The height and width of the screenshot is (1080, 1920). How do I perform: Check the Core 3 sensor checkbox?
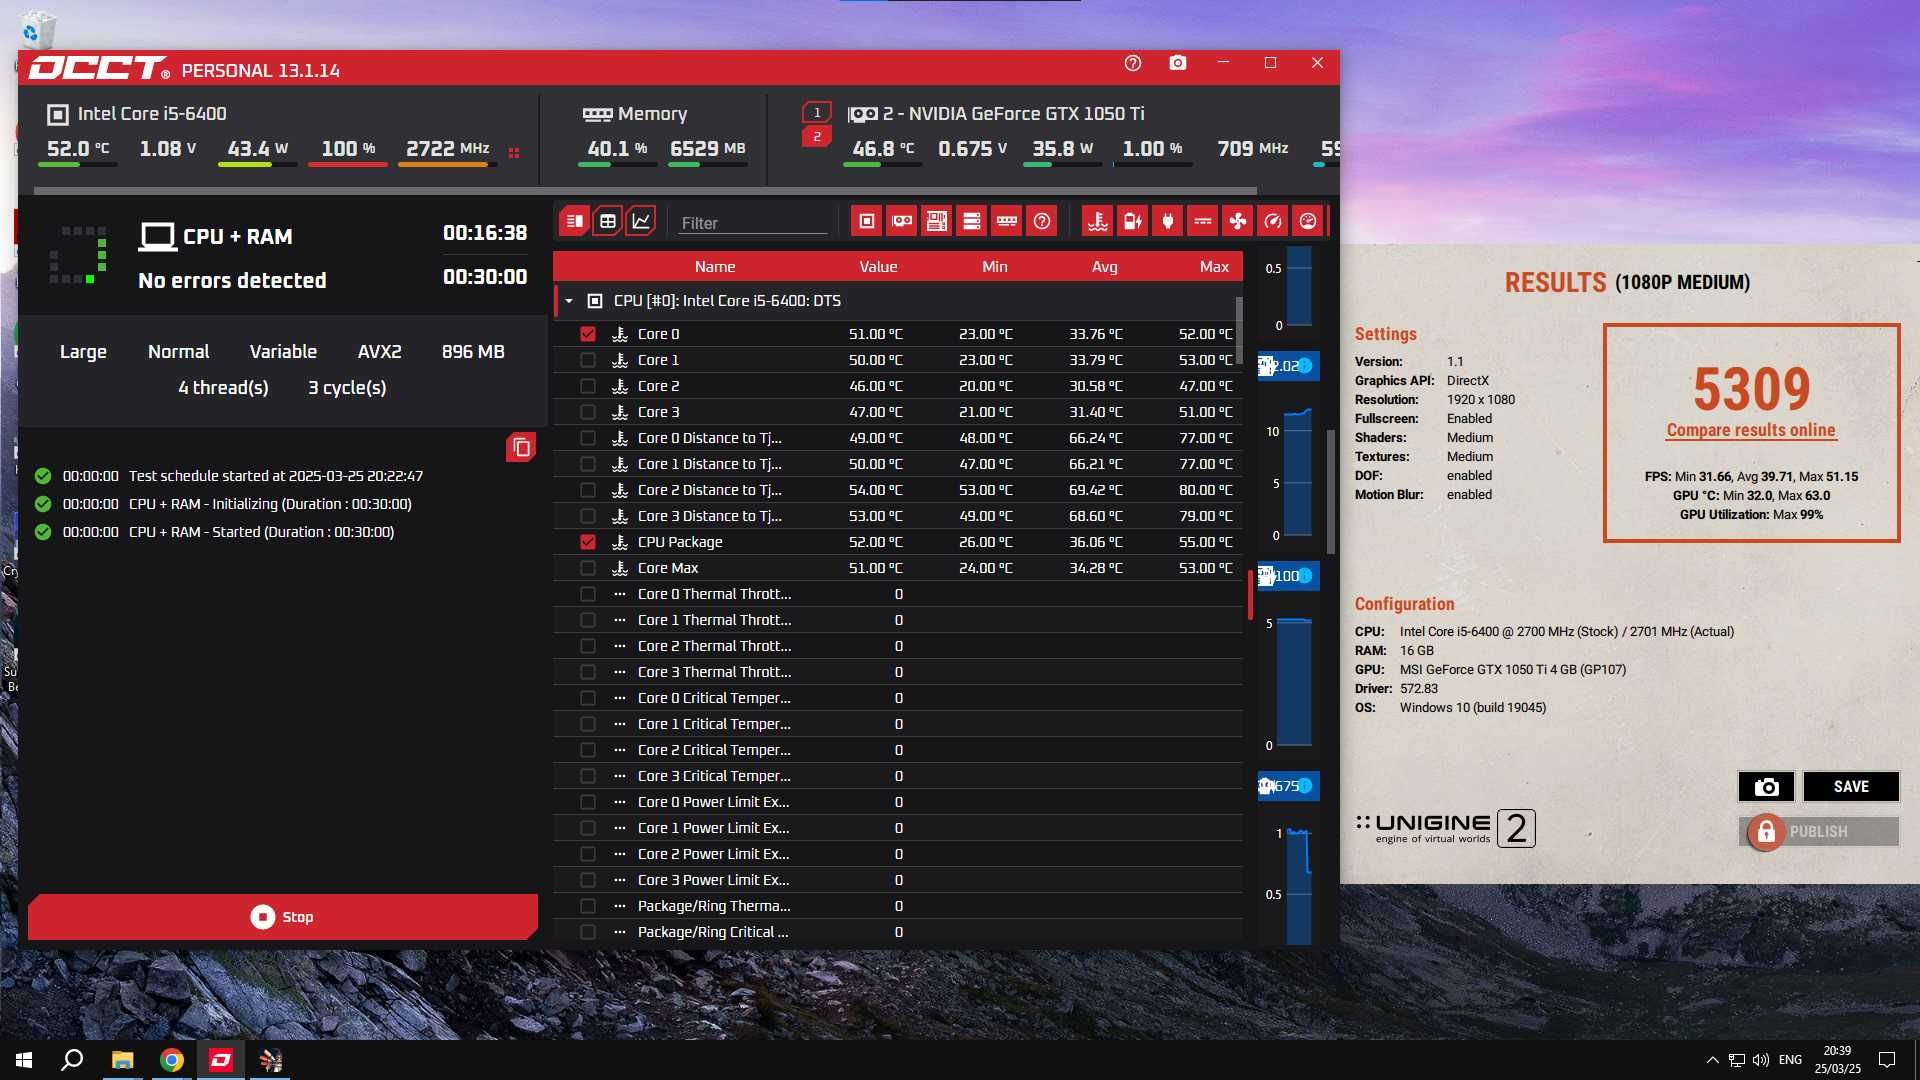pyautogui.click(x=588, y=412)
